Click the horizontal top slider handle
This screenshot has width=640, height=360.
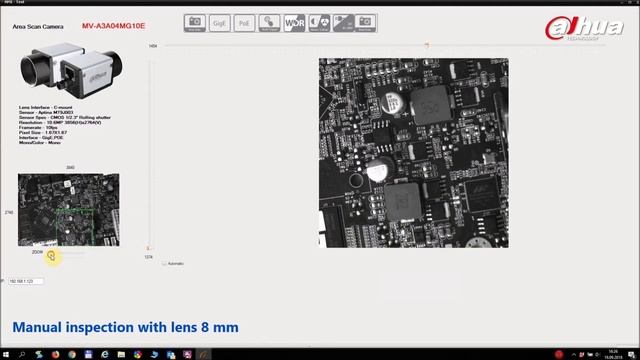pyautogui.click(x=427, y=45)
